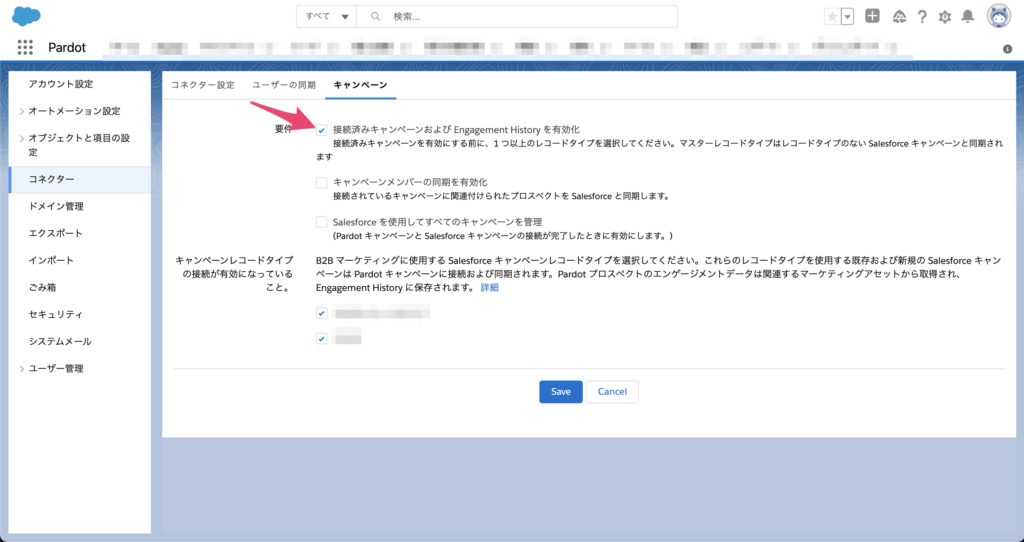Open セキュリティ in the sidebar
Screen dimensions: 1024x542
pos(56,314)
